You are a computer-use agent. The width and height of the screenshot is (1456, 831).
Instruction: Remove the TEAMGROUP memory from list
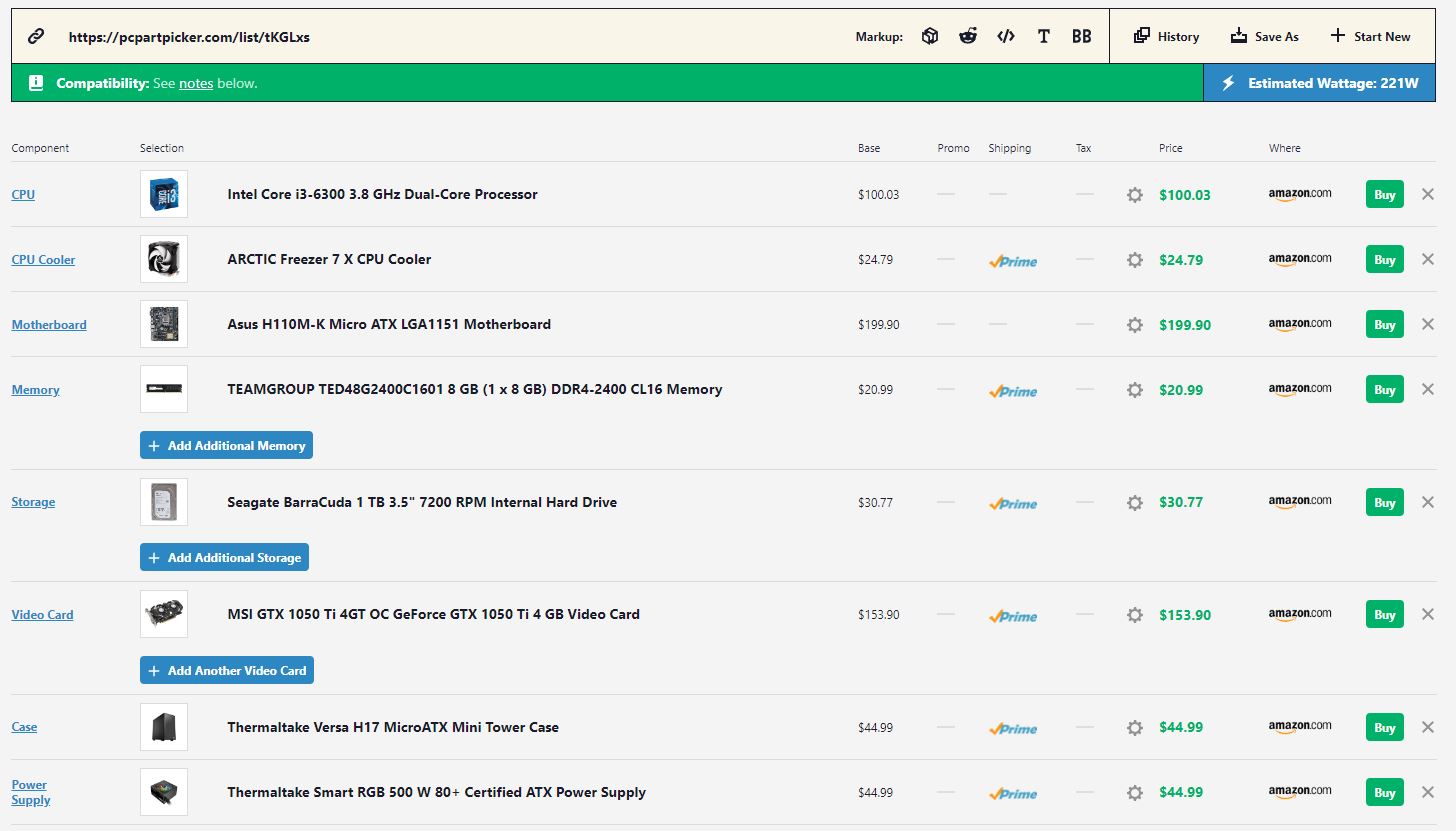point(1428,390)
